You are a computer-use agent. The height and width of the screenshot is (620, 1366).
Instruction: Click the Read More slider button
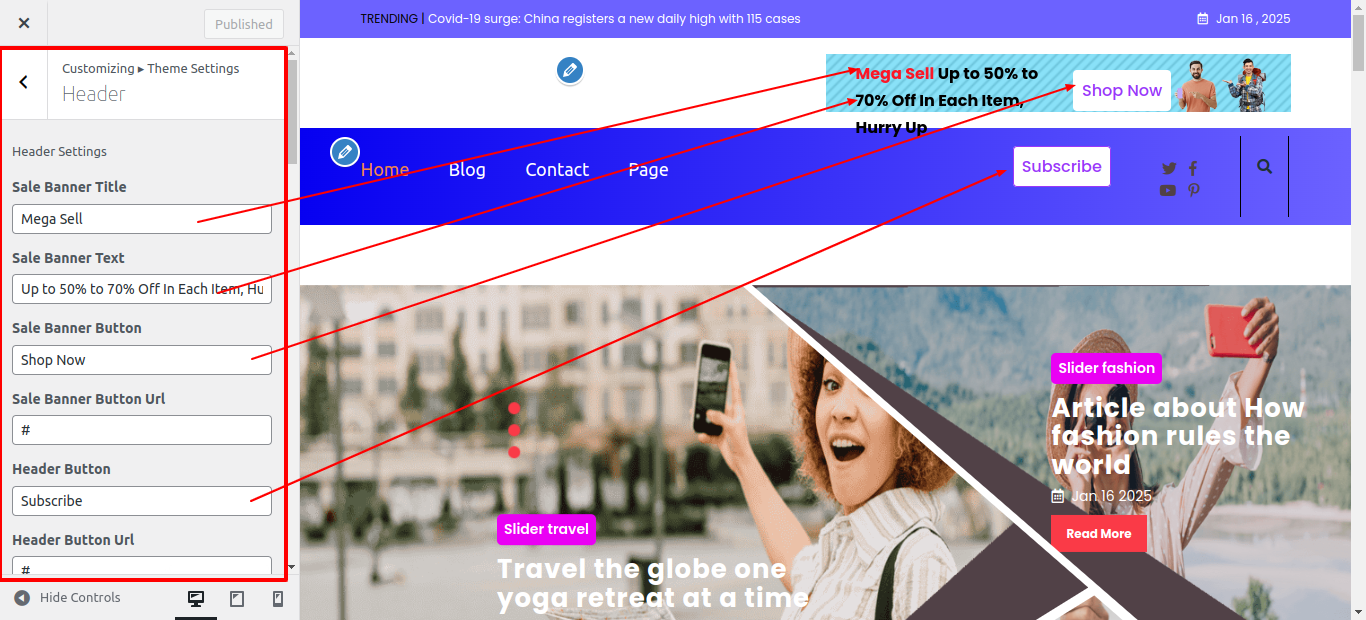[x=1099, y=534]
